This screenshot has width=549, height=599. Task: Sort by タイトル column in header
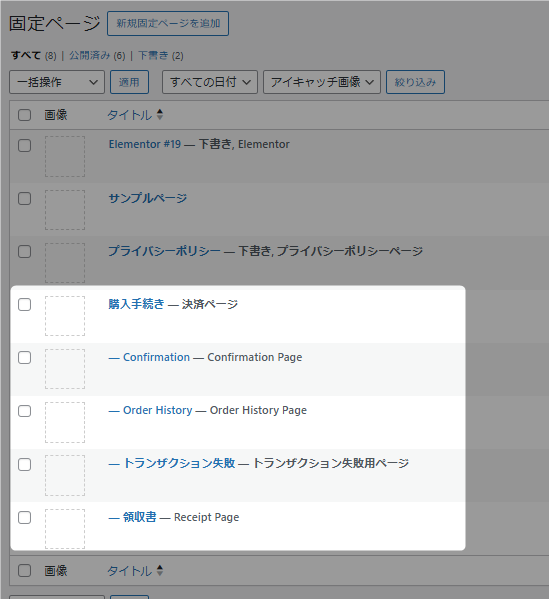pos(135,115)
